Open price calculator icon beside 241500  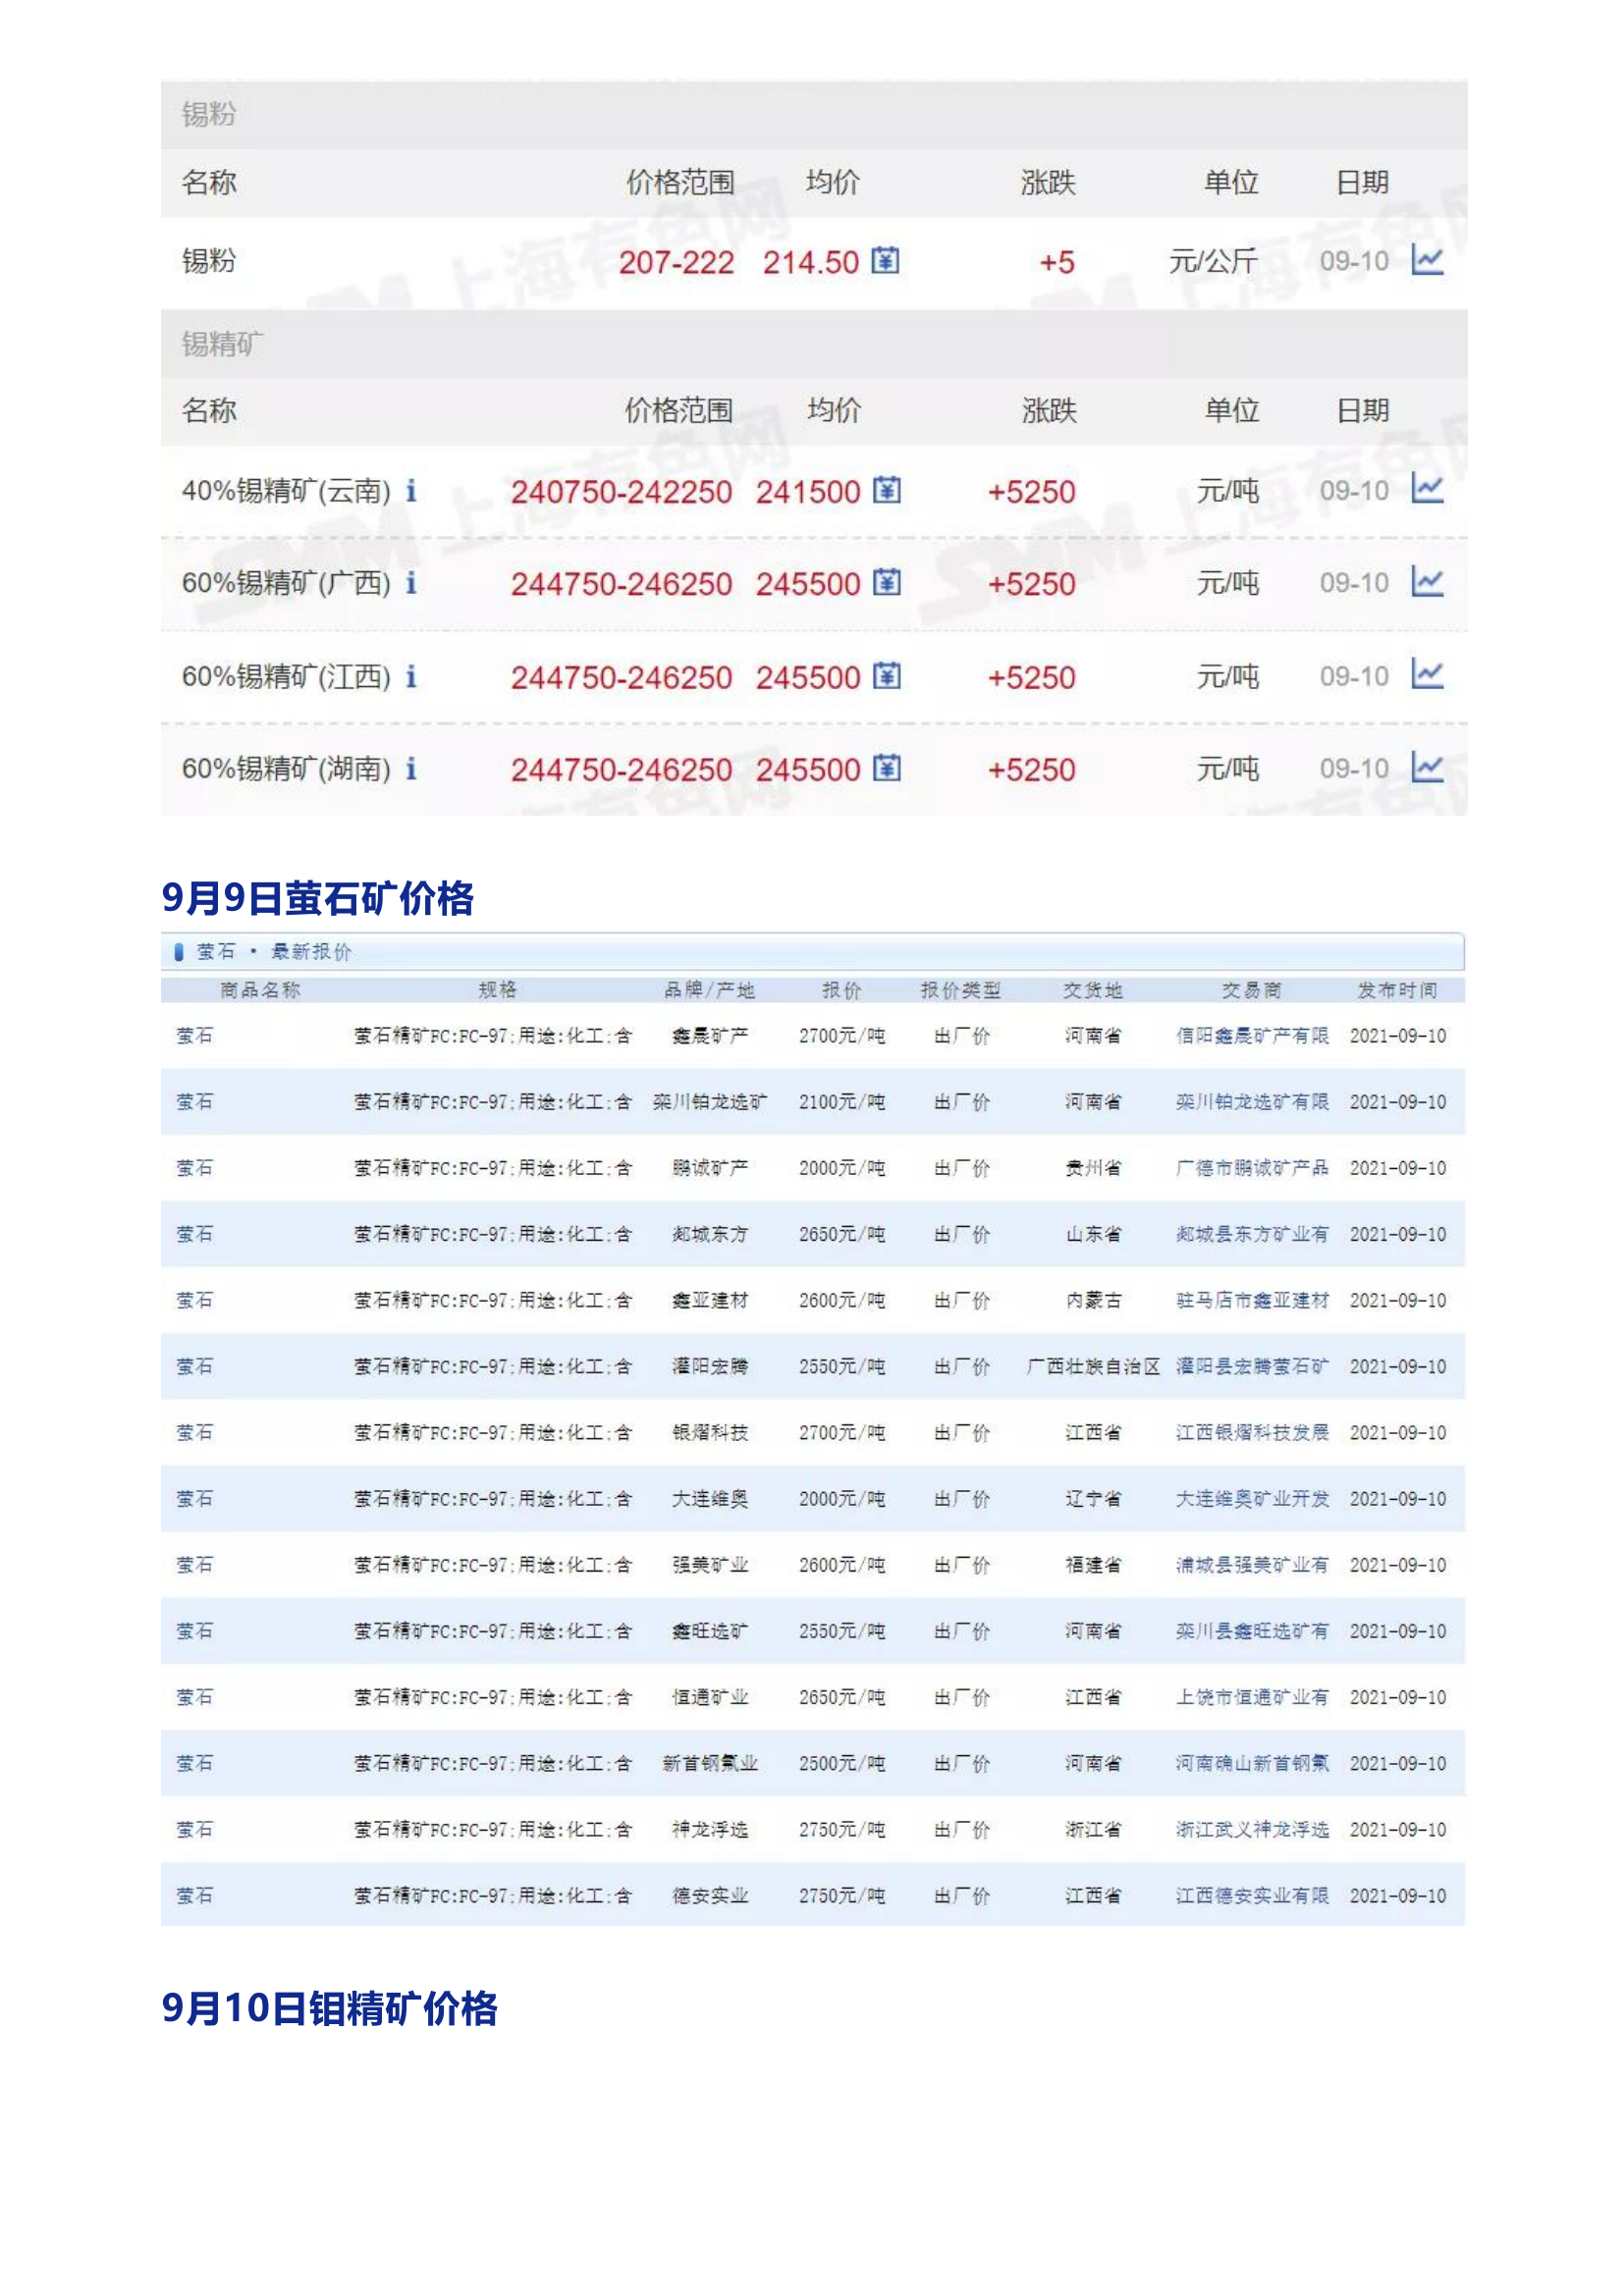click(x=886, y=490)
